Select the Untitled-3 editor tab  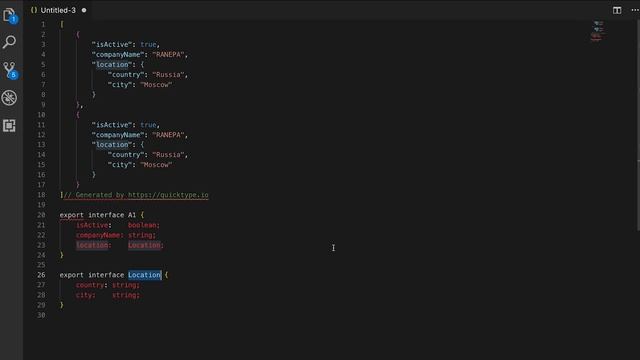58,10
